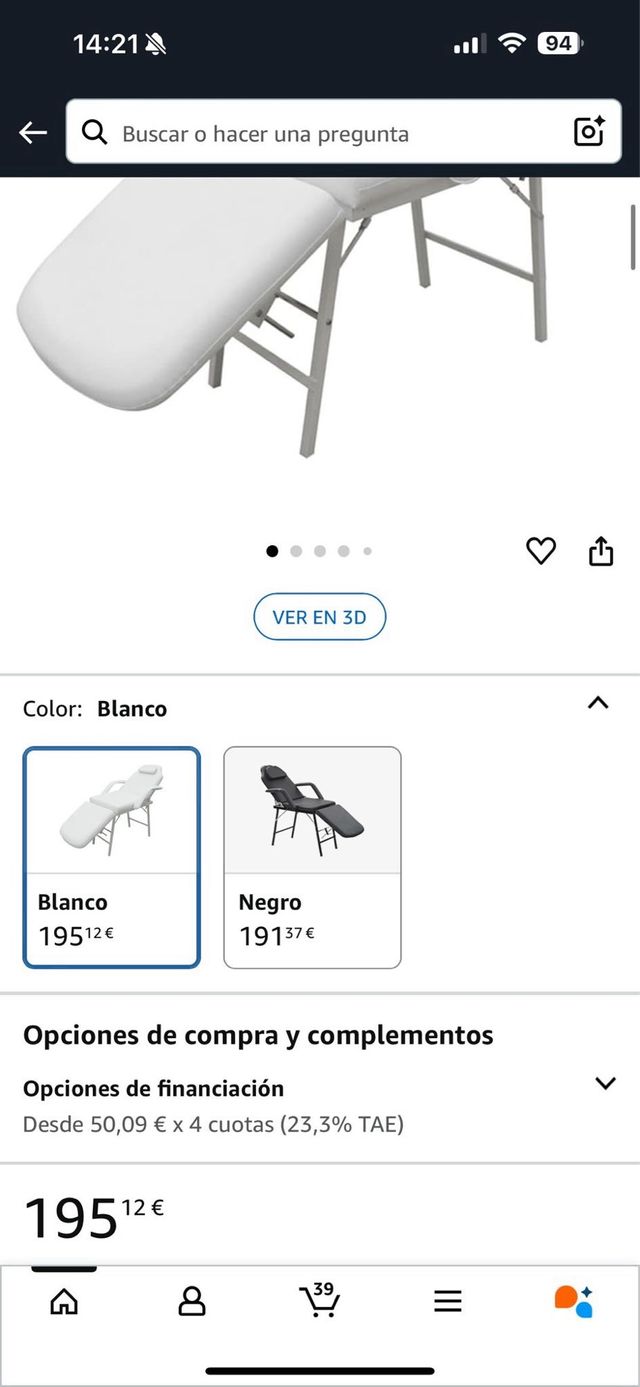This screenshot has height=1387, width=640.
Task: Expand Opciones de financiación details
Action: (x=605, y=1082)
